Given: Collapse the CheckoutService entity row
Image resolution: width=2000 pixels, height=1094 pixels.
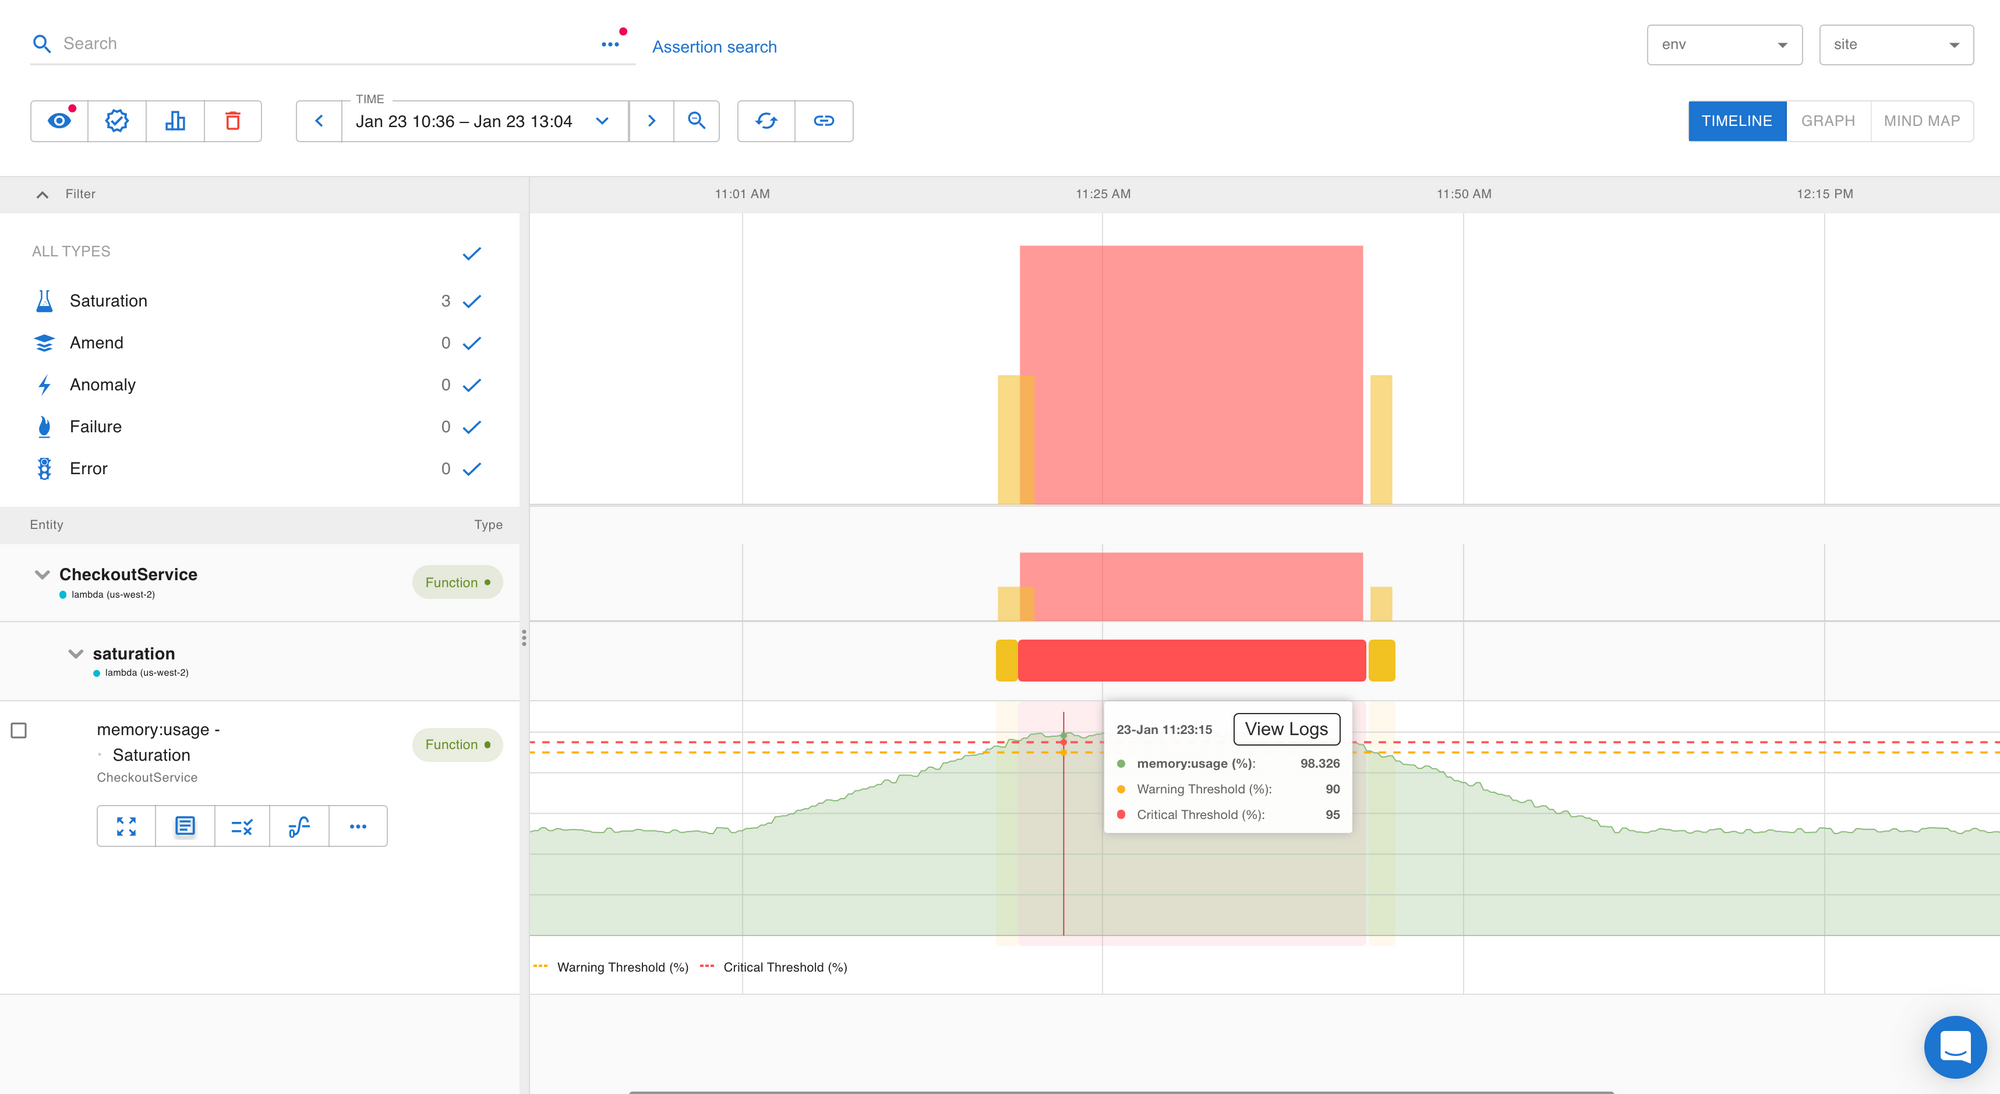Looking at the screenshot, I should [x=42, y=575].
